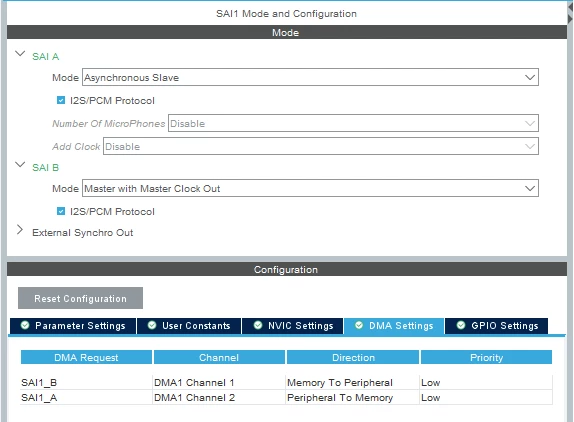Click the Mode section header bar
The image size is (574, 422).
point(287,32)
